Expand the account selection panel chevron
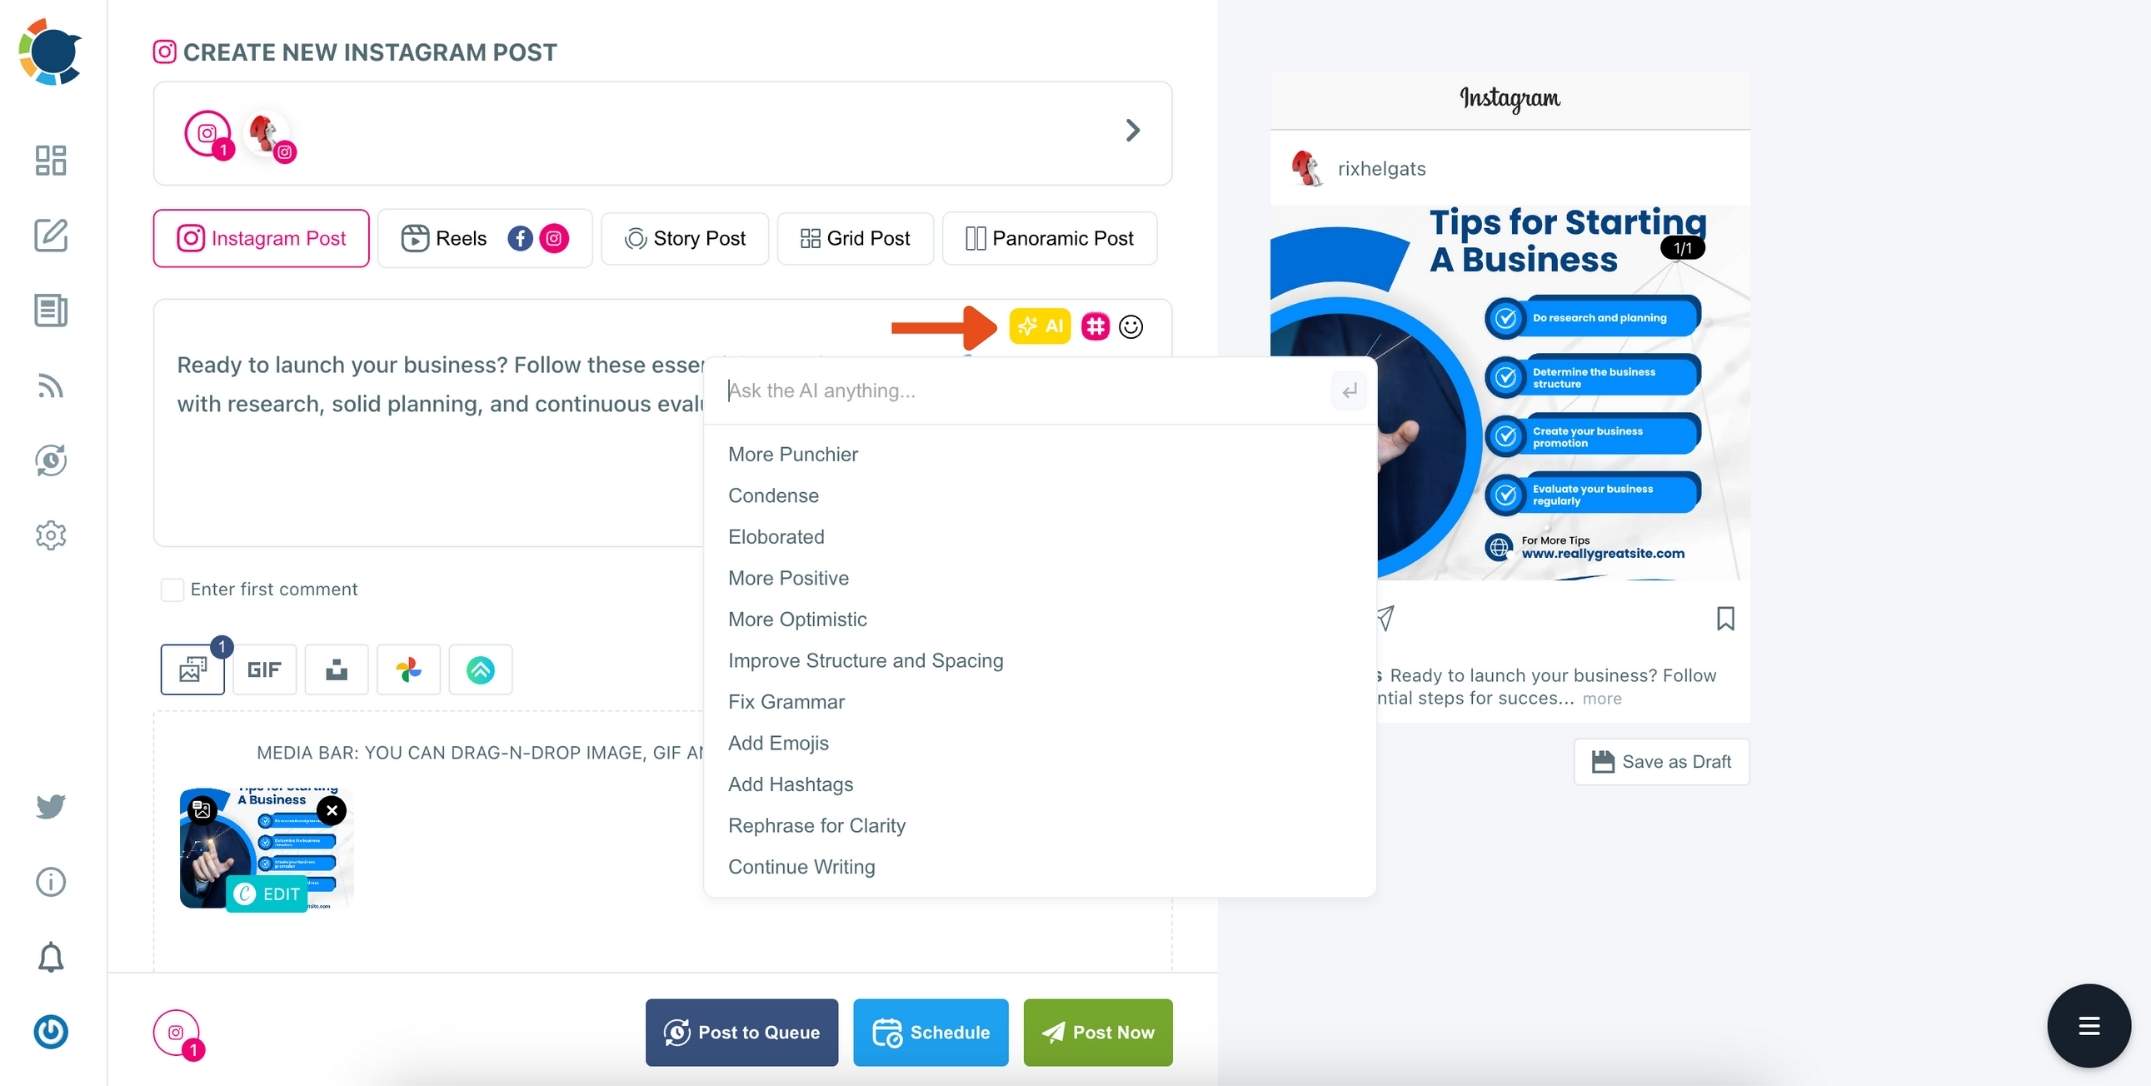The width and height of the screenshot is (2151, 1086). pos(1133,130)
